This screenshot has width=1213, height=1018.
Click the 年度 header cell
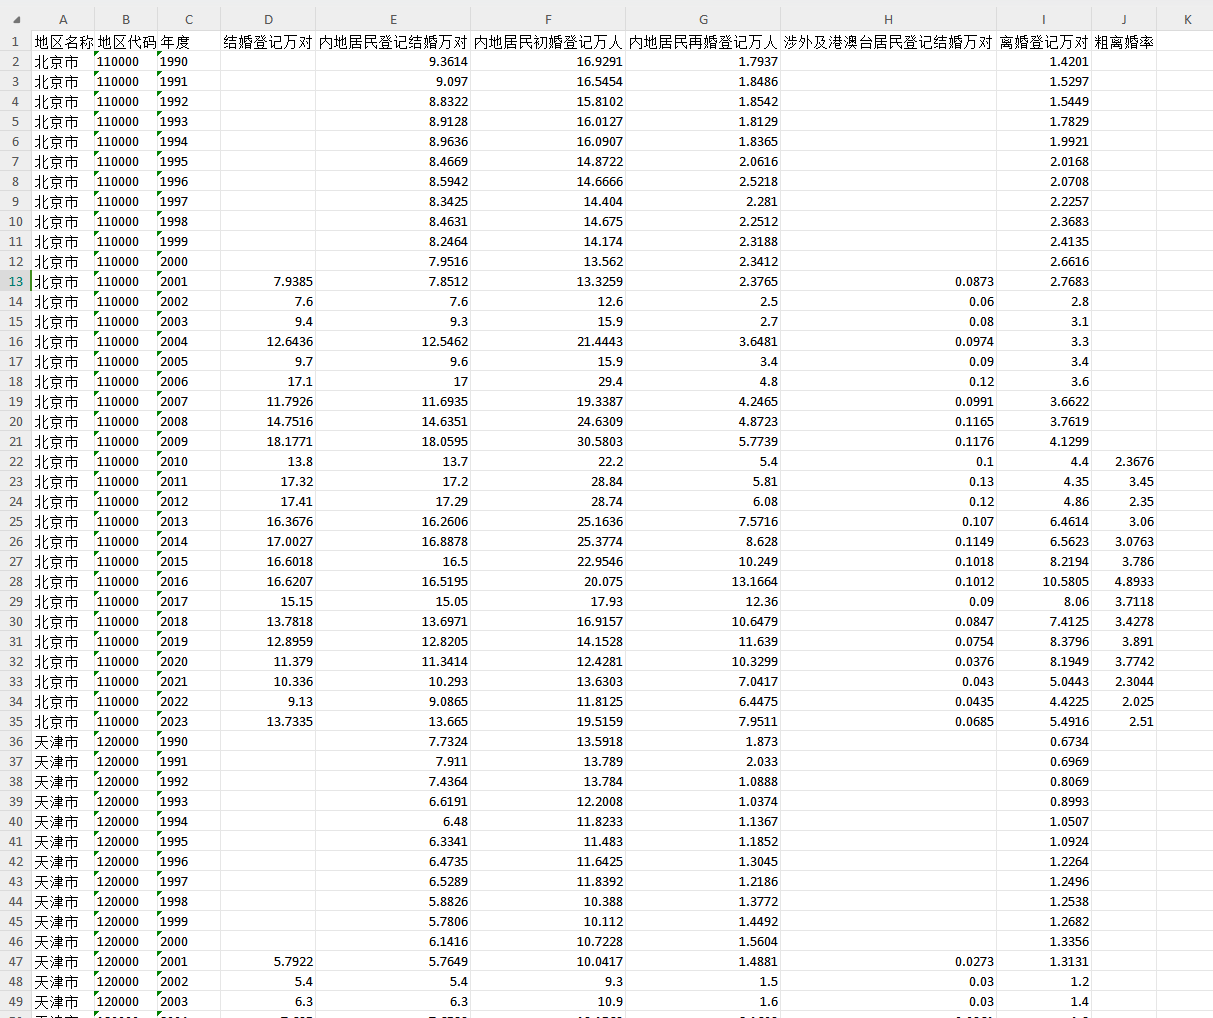189,41
